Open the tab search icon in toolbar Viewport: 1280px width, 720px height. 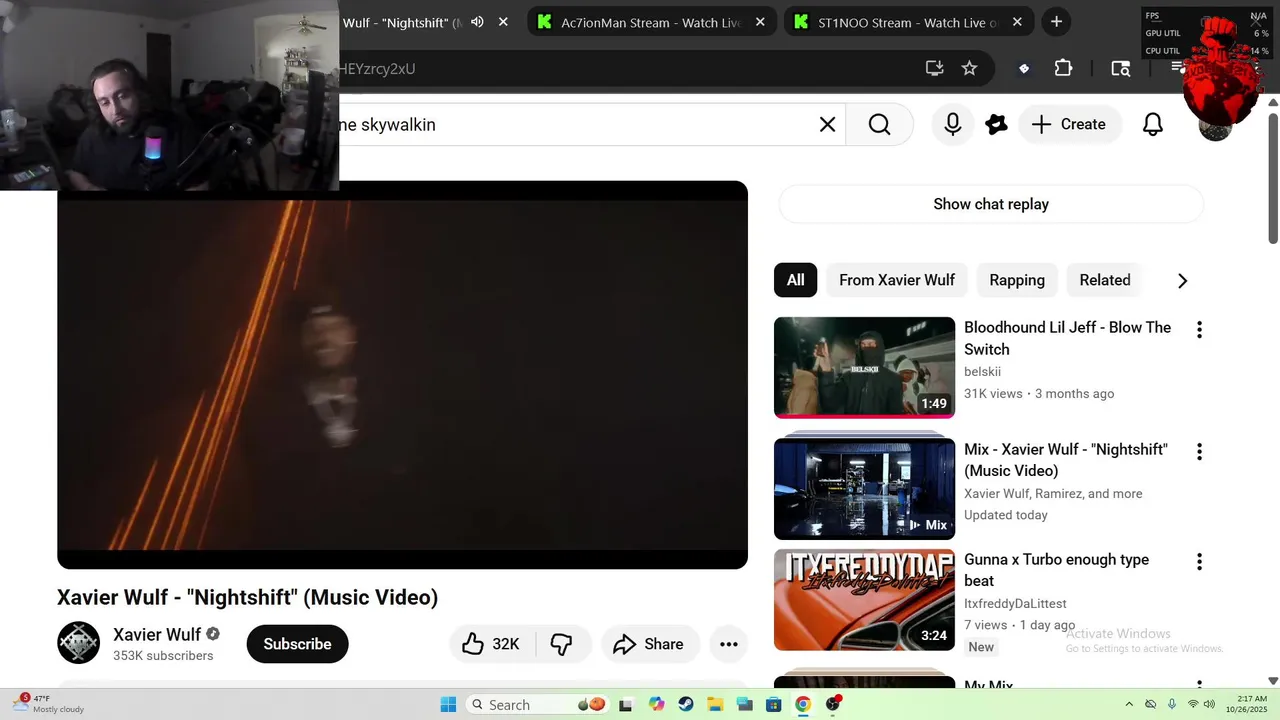[x=1121, y=68]
